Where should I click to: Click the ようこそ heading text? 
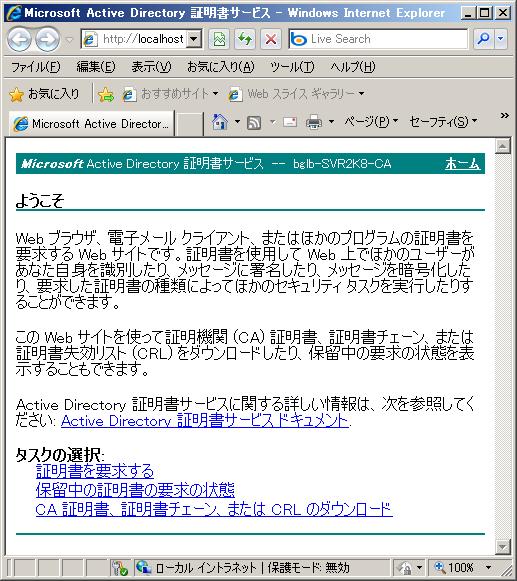40,200
